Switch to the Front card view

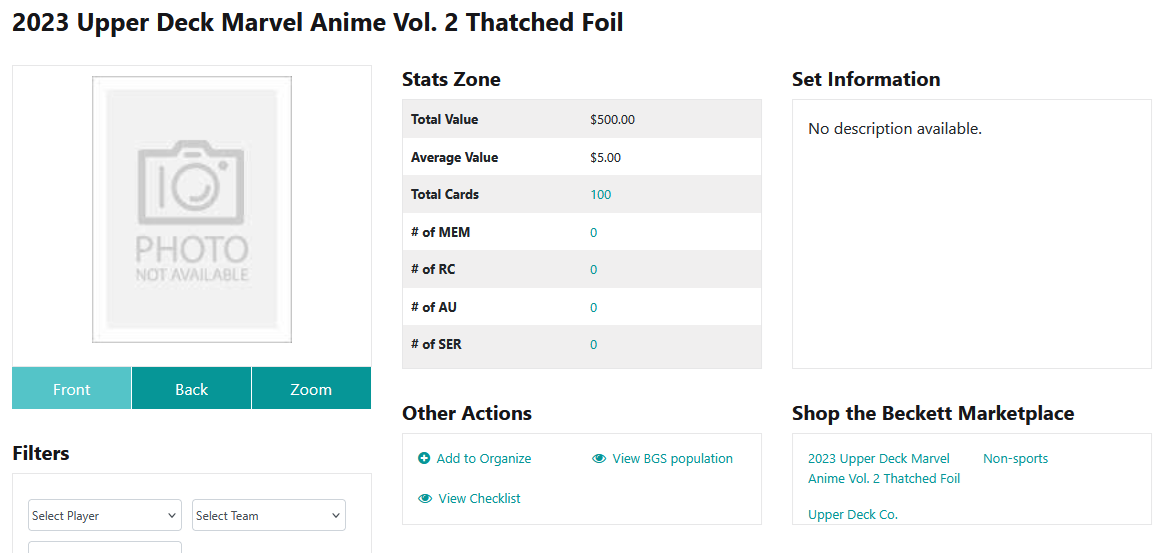[72, 389]
